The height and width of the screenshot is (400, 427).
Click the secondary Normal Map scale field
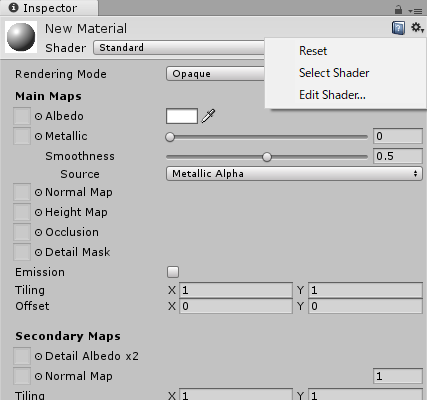pos(398,376)
